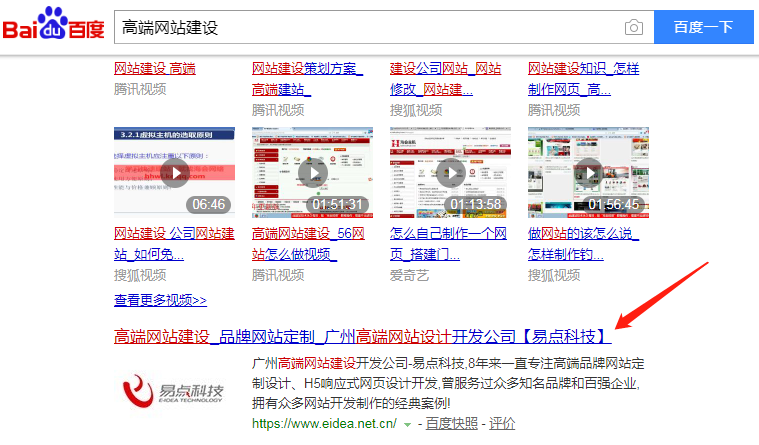Click the 广州高端网站建设开发公司 description text

click(x=448, y=383)
